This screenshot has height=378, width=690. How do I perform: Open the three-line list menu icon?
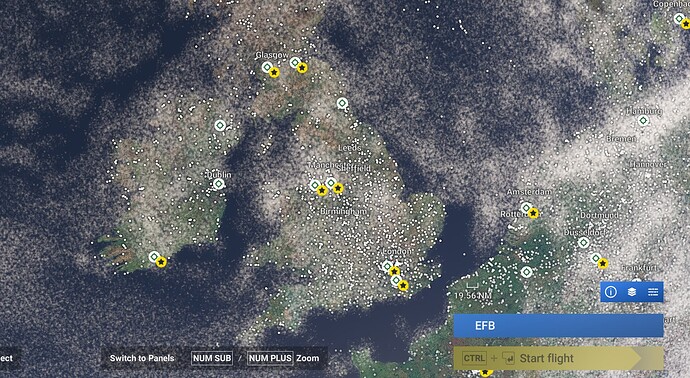tap(653, 292)
